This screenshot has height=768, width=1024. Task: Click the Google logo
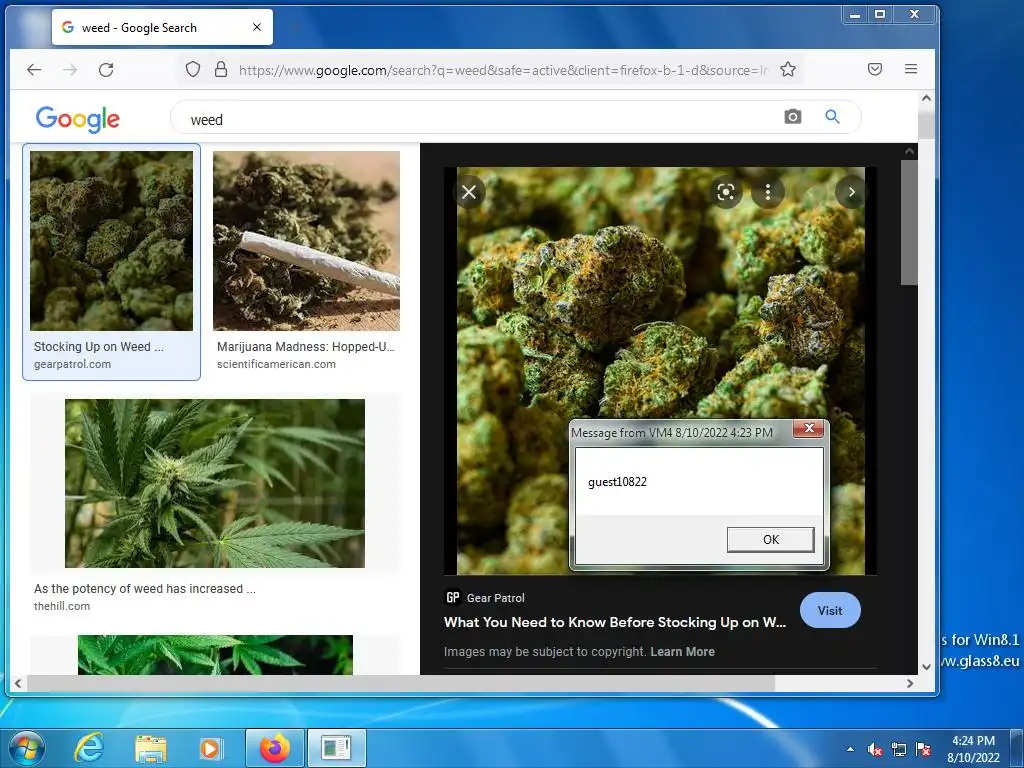[x=78, y=119]
